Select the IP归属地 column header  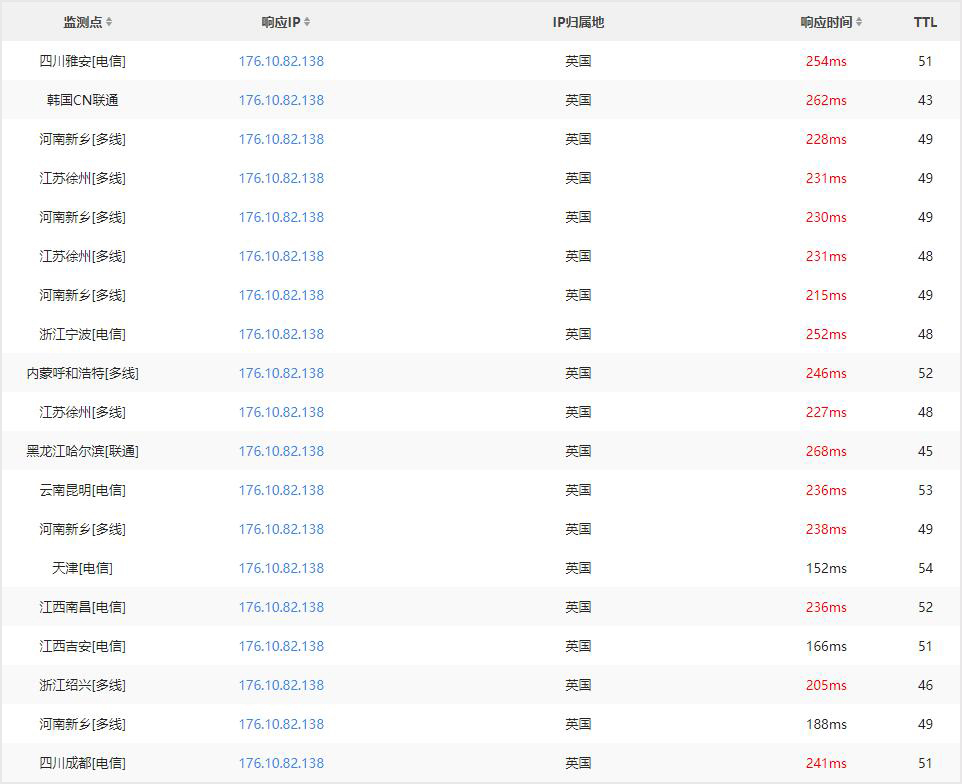(x=578, y=22)
